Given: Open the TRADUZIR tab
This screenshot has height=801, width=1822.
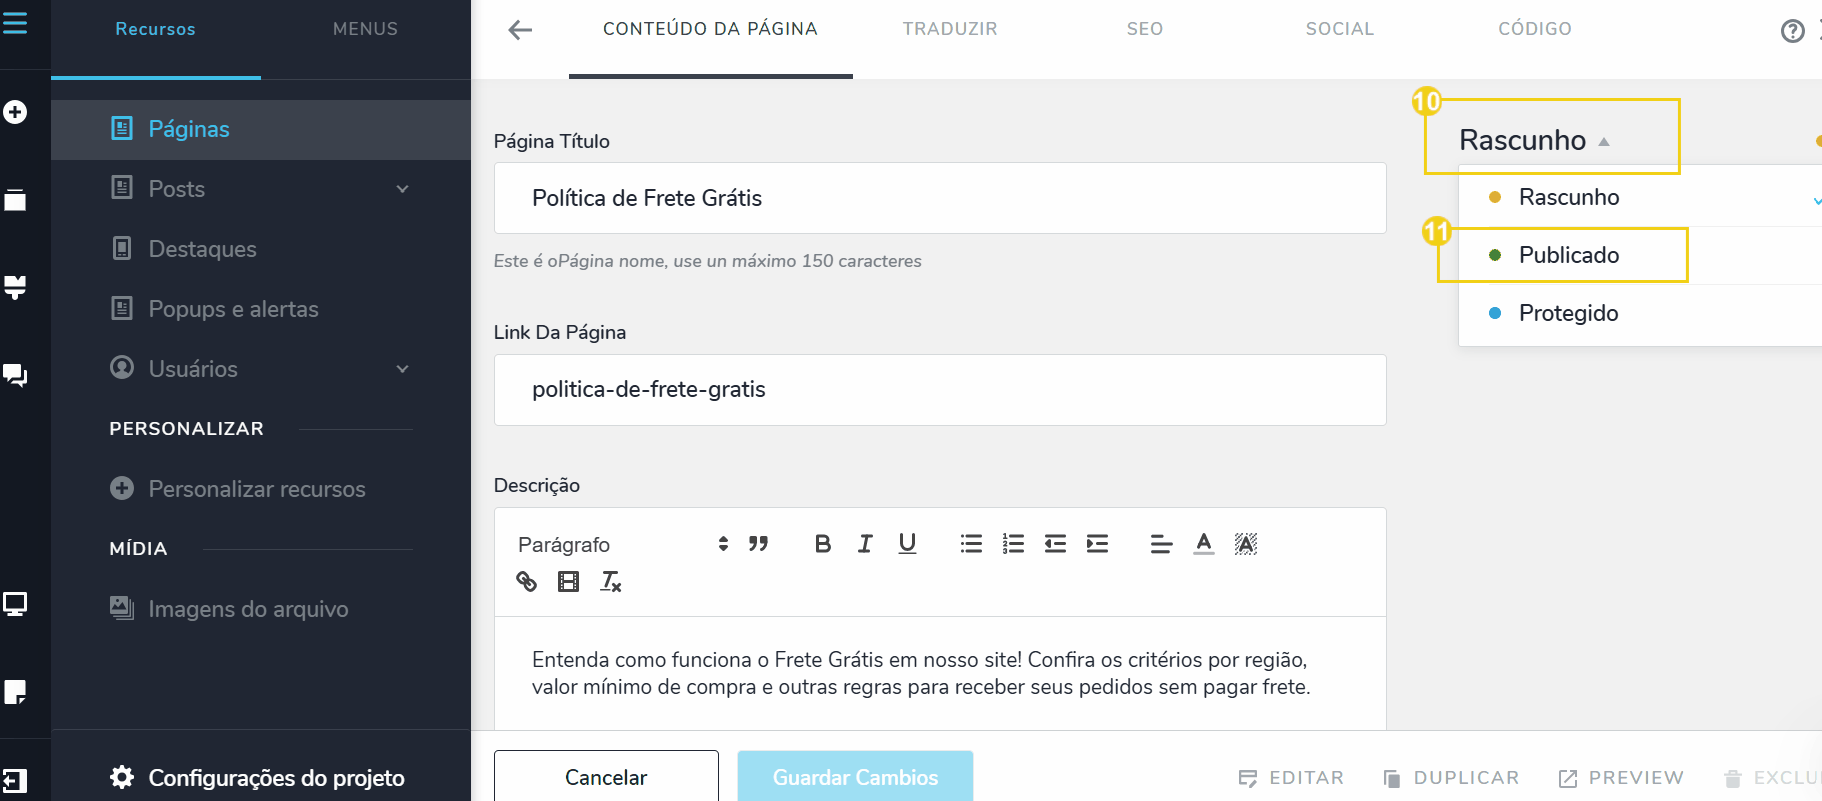Looking at the screenshot, I should 950,30.
